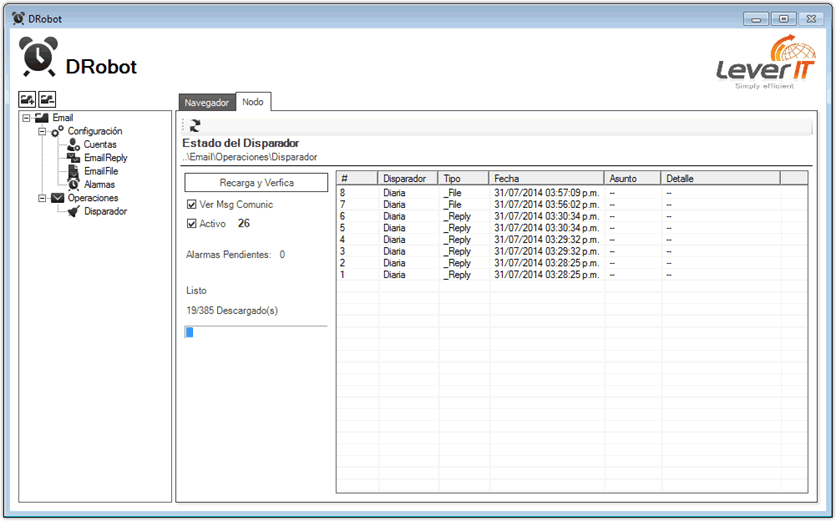Click the Configuración gears icon

(x=57, y=131)
